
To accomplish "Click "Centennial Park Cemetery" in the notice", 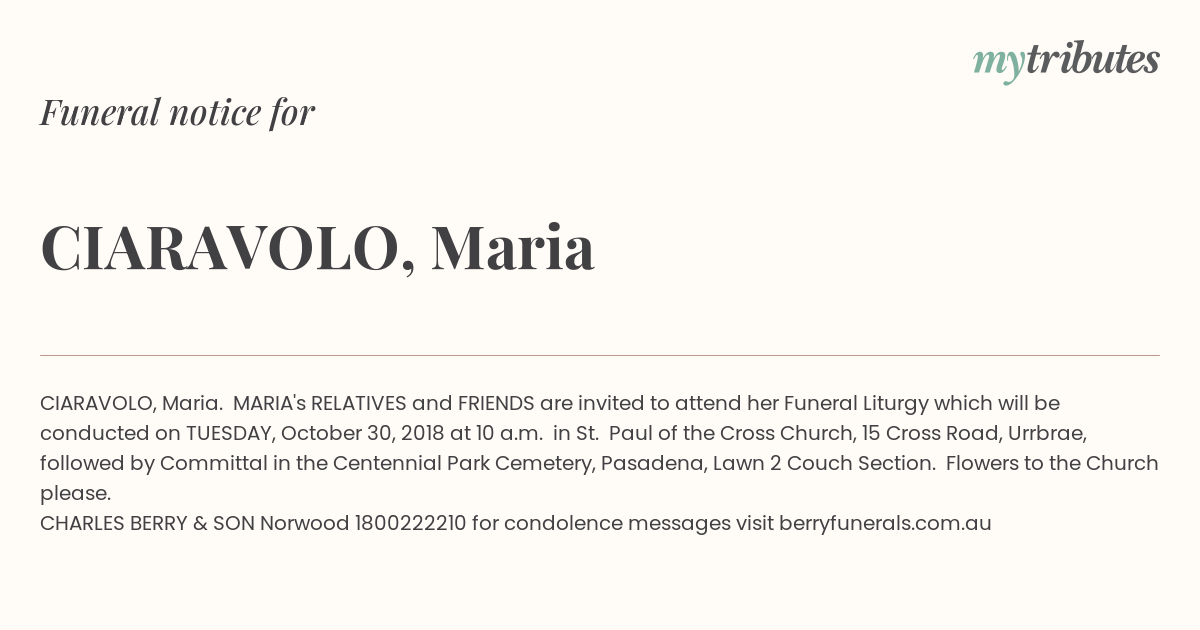I will [x=459, y=464].
